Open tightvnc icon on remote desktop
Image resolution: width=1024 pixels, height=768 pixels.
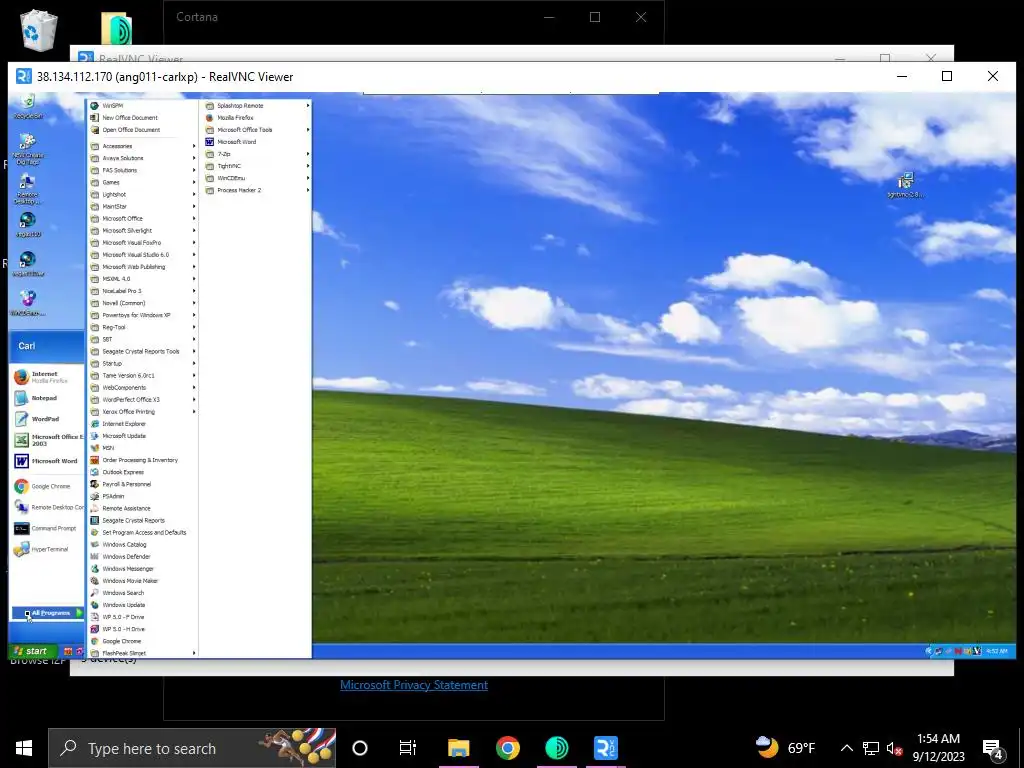pyautogui.click(x=905, y=185)
